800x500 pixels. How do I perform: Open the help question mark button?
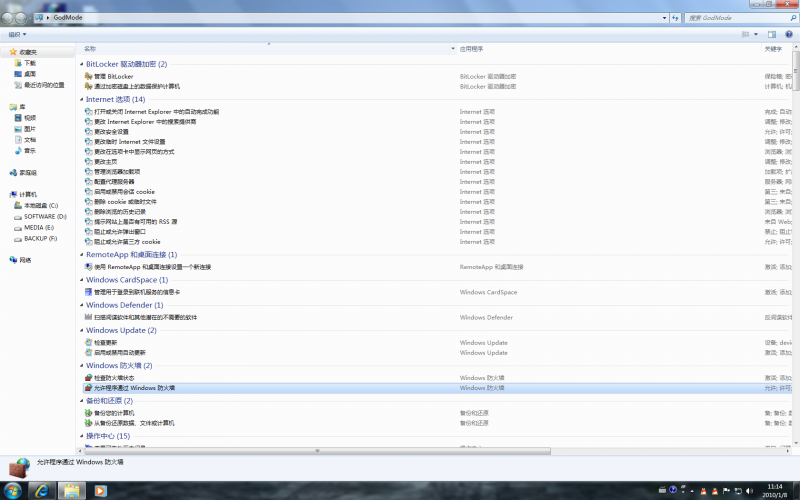coord(788,34)
